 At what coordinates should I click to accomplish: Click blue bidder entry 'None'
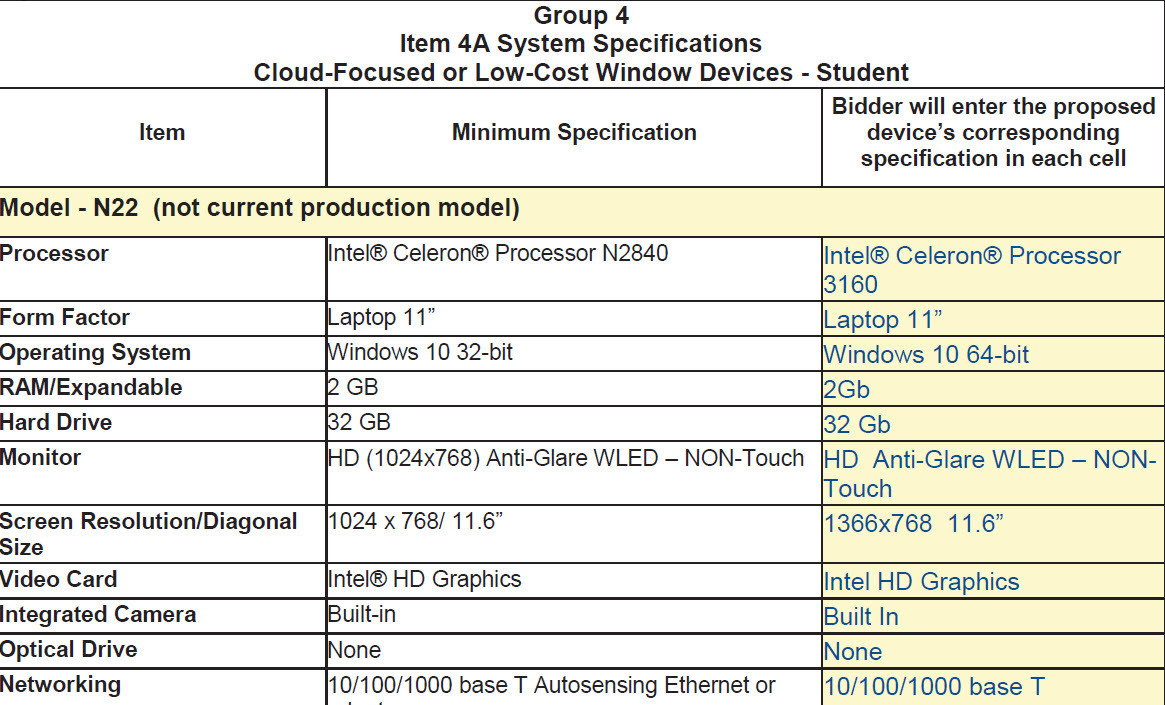853,652
